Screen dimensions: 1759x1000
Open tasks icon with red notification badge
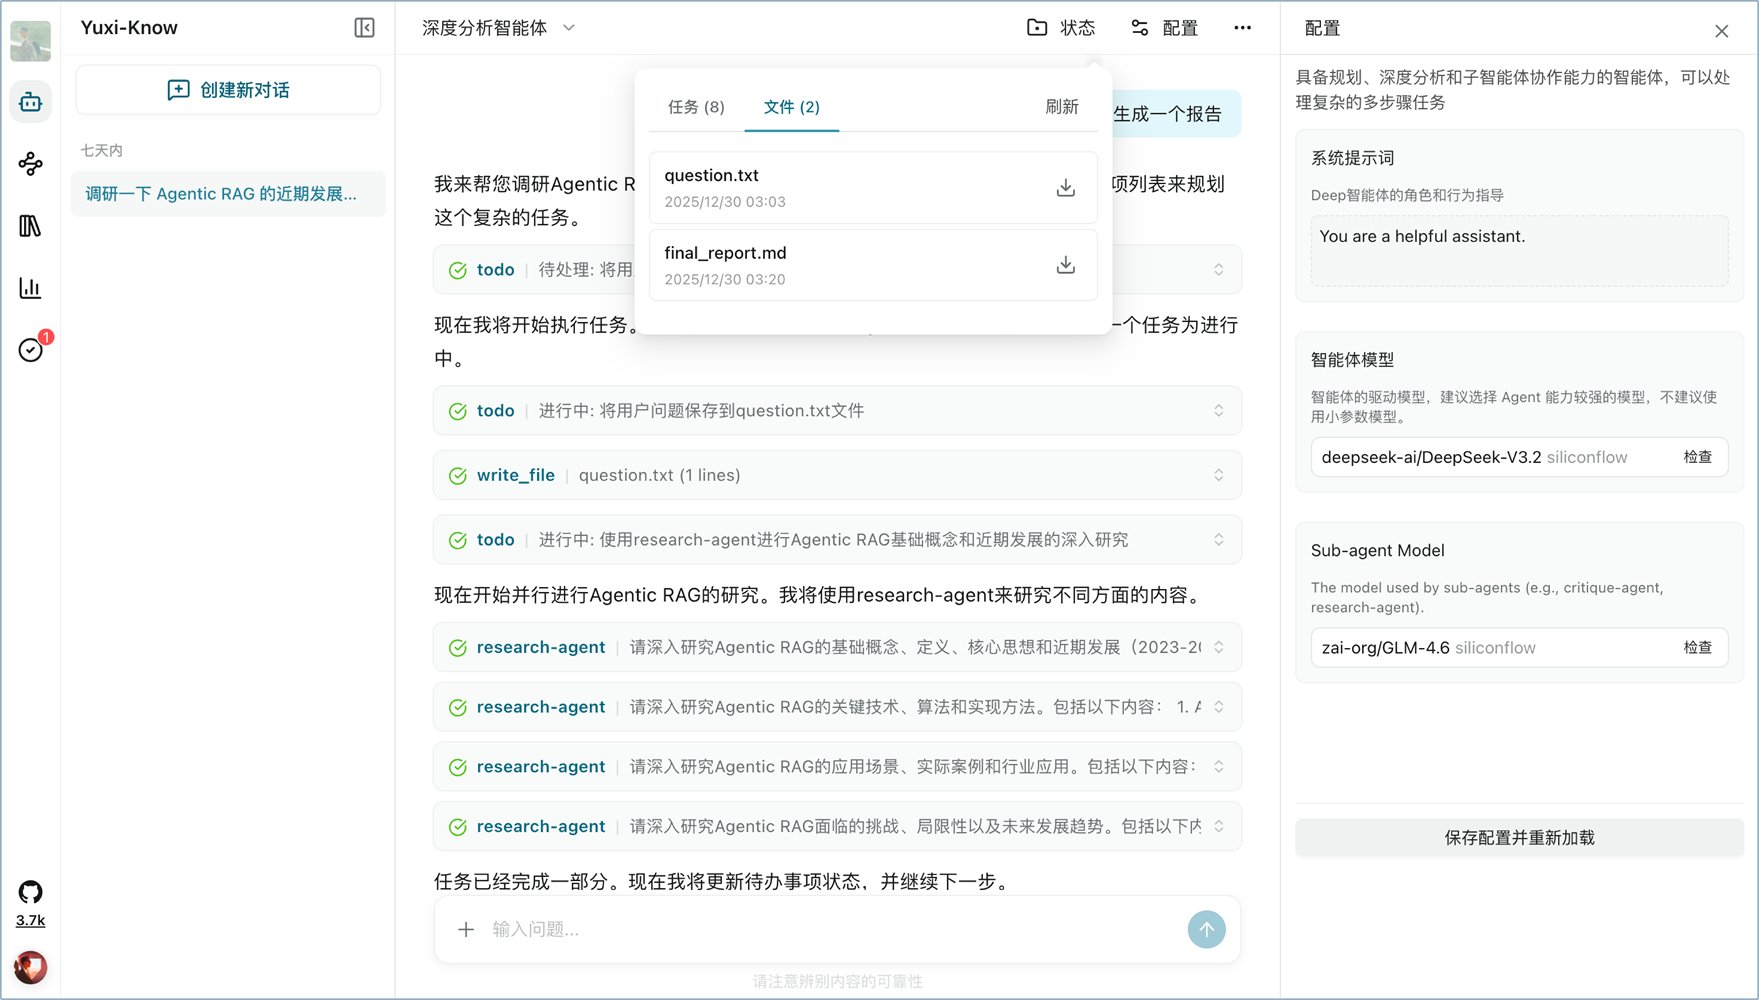click(x=30, y=350)
